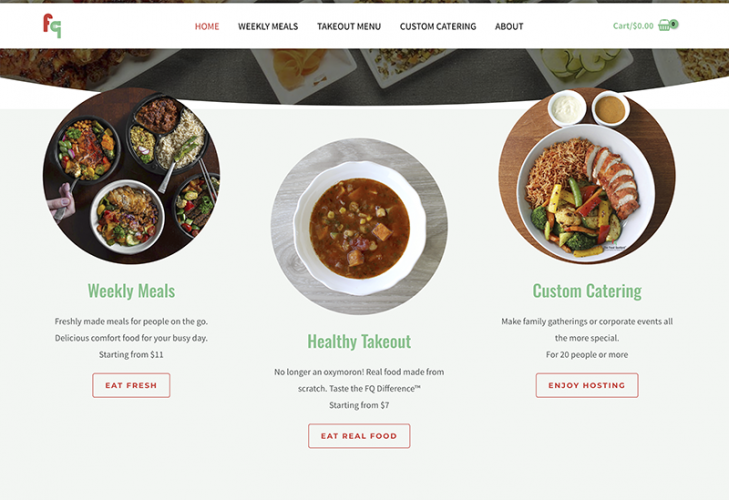Open the HOME menu item
The height and width of the screenshot is (500, 729).
[207, 27]
